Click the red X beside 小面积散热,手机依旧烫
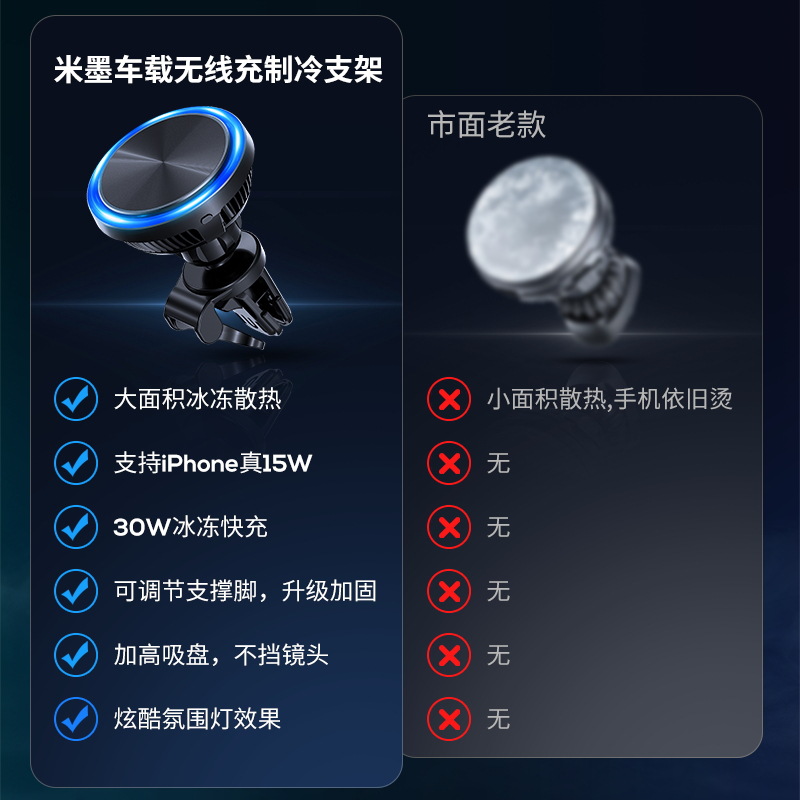 [449, 399]
